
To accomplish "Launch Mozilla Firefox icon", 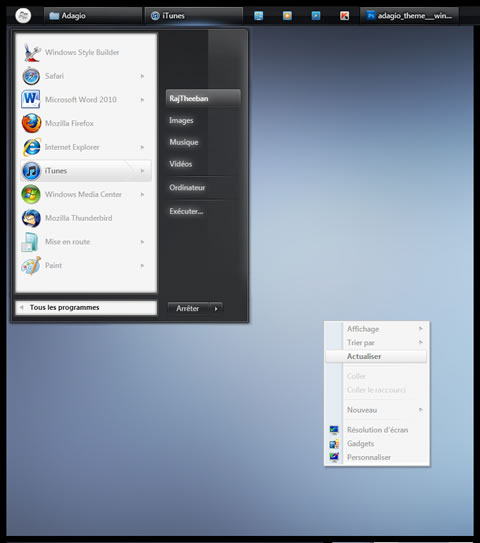I will 31,123.
